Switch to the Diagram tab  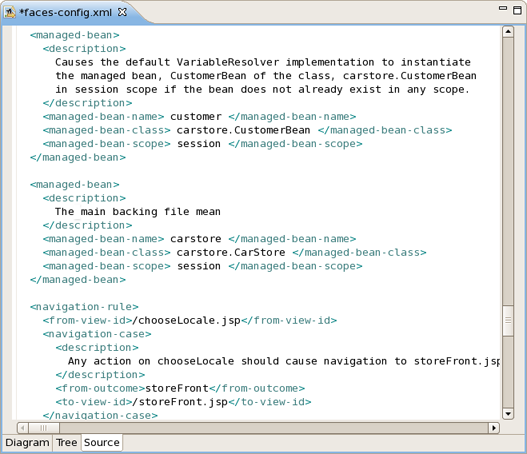tap(27, 443)
